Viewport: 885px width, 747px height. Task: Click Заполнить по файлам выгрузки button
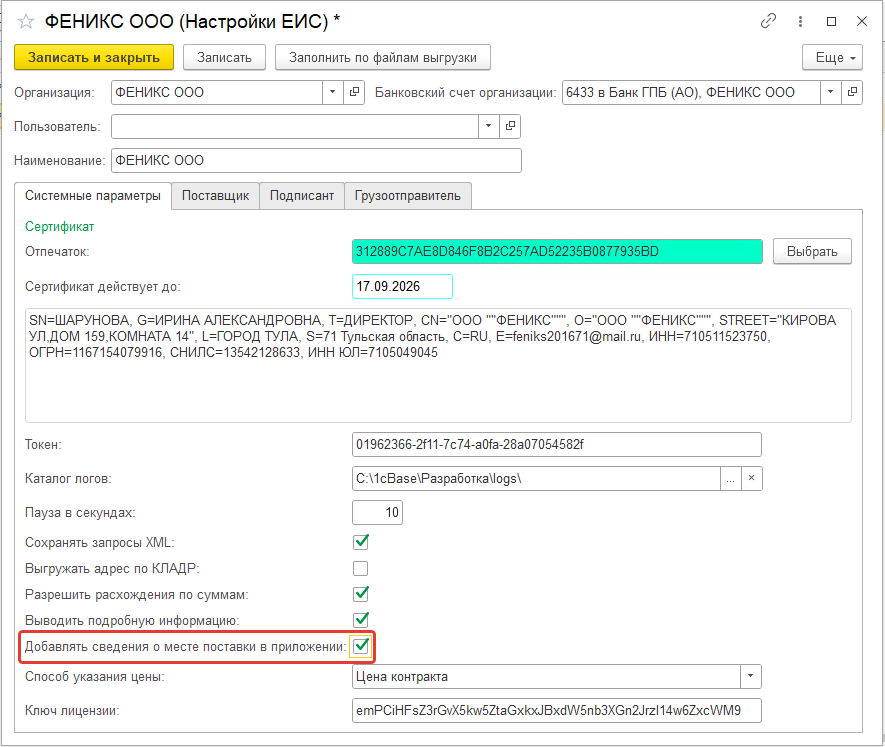click(x=383, y=58)
